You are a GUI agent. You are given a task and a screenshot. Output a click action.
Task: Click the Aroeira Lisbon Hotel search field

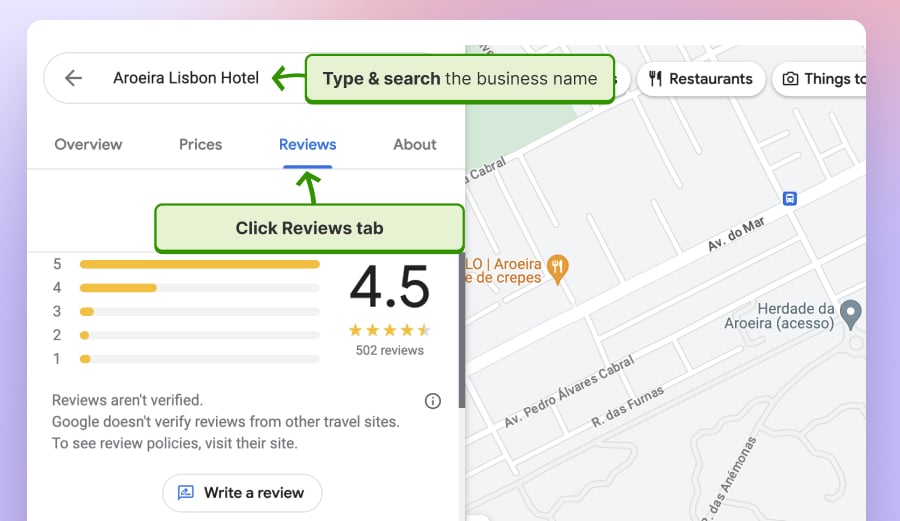click(x=186, y=78)
